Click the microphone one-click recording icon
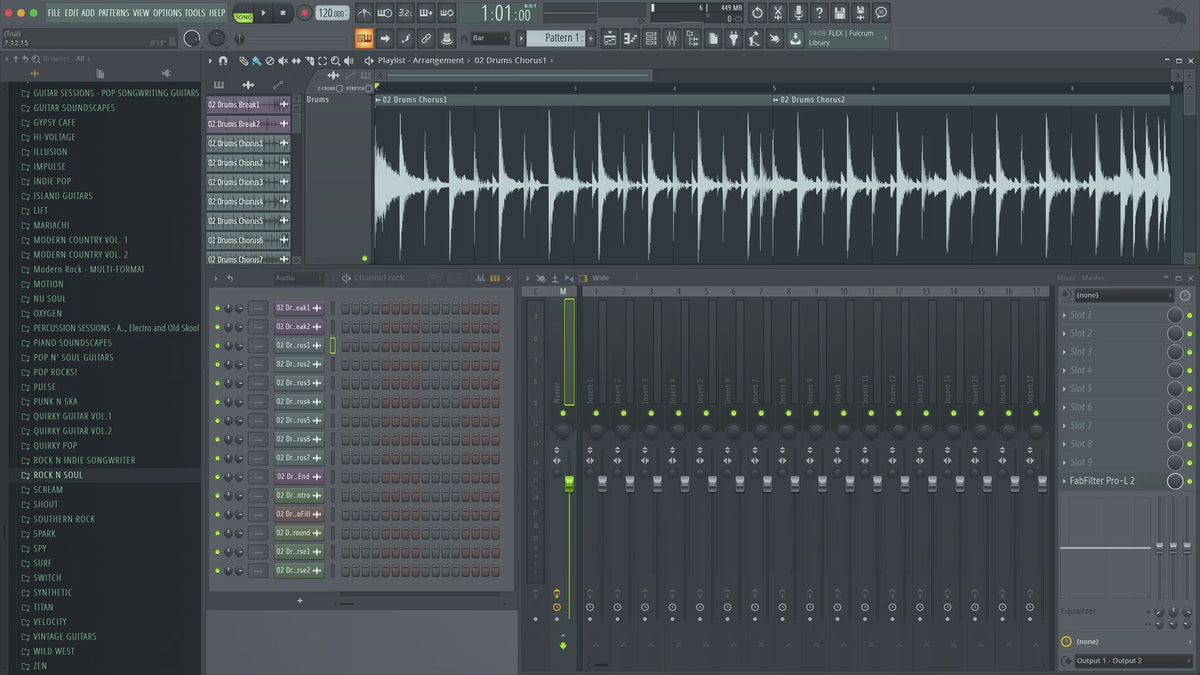The height and width of the screenshot is (675, 1200). point(798,13)
